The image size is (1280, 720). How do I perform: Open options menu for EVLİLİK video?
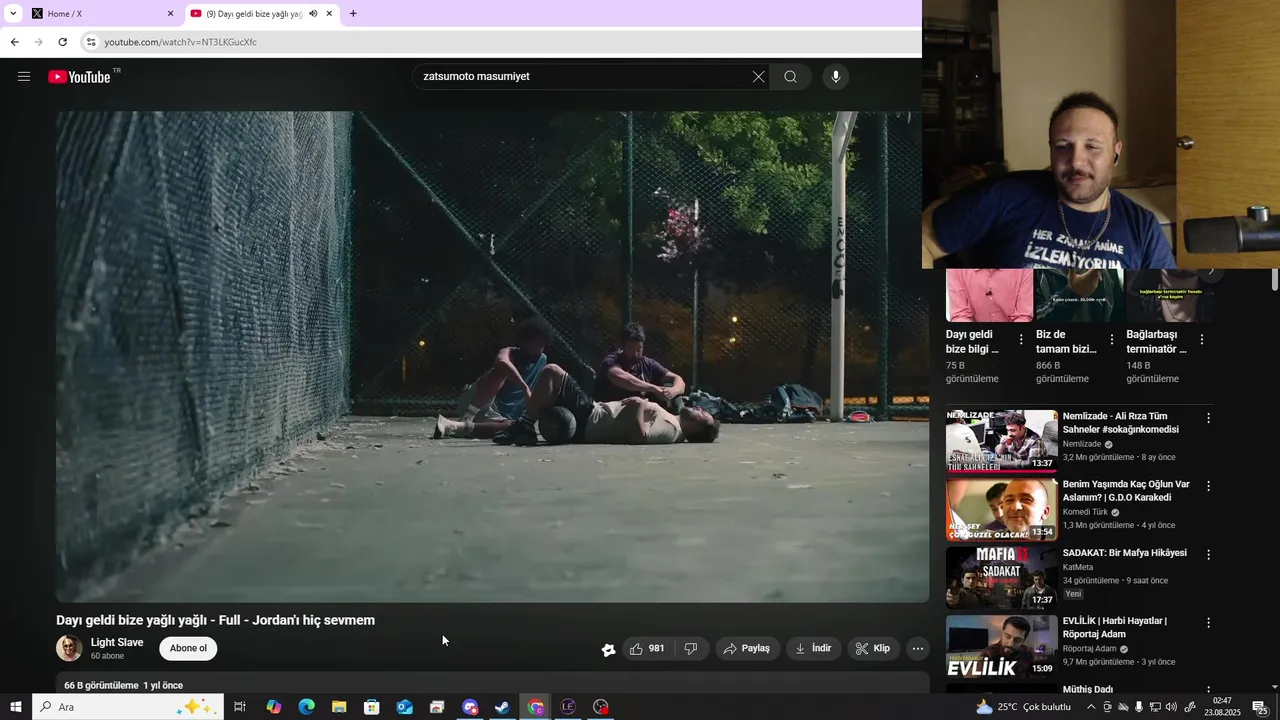pyautogui.click(x=1208, y=622)
